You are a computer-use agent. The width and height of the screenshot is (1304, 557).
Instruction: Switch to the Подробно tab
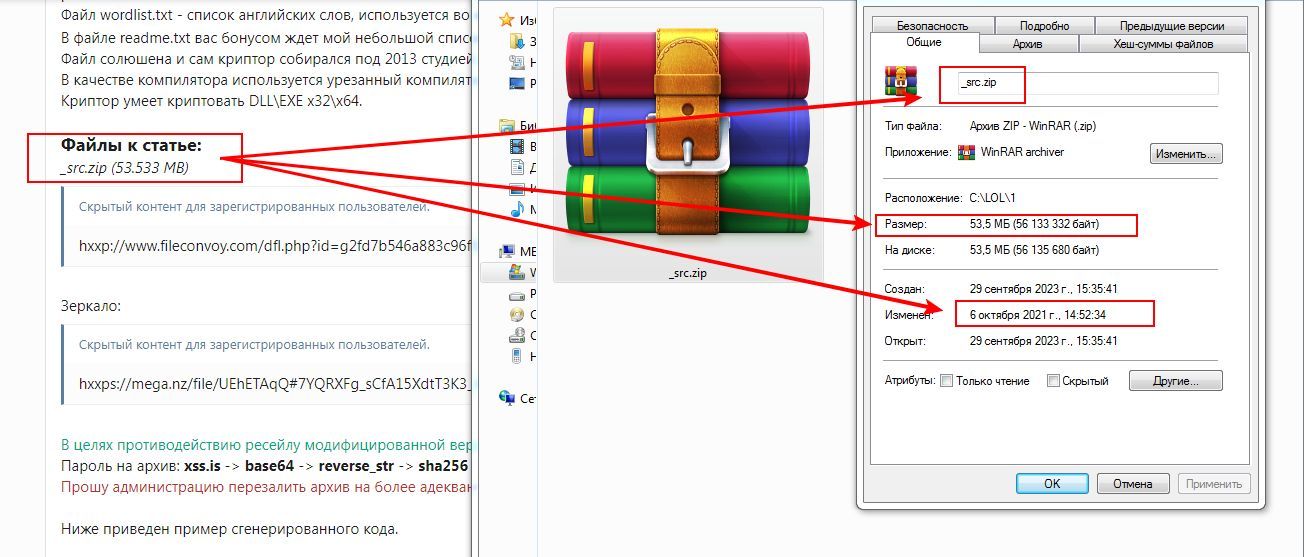tap(1045, 26)
